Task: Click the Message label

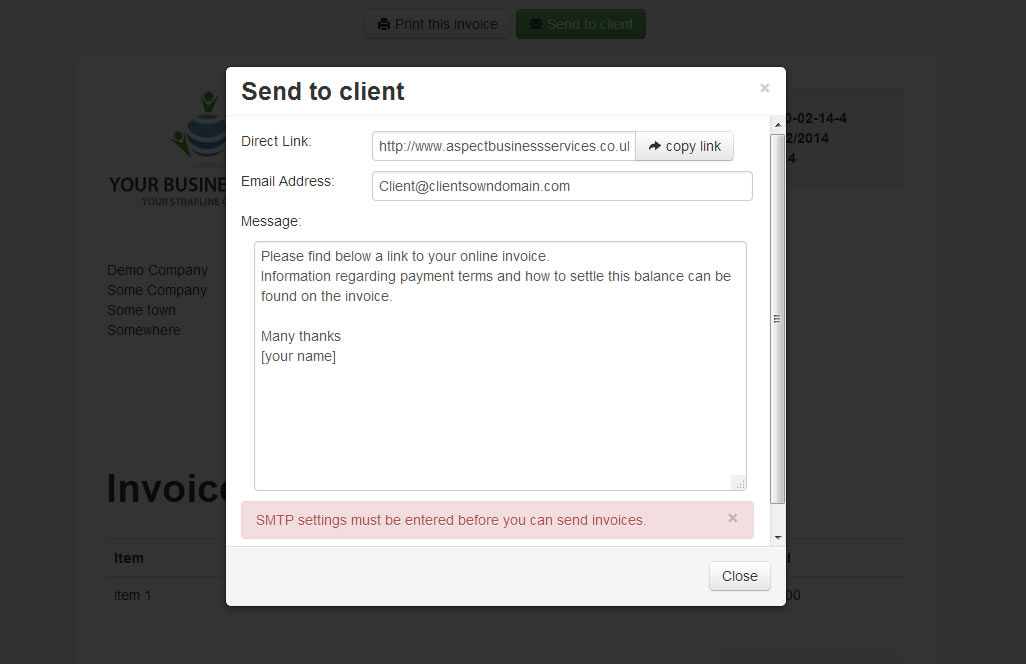Action: 271,221
